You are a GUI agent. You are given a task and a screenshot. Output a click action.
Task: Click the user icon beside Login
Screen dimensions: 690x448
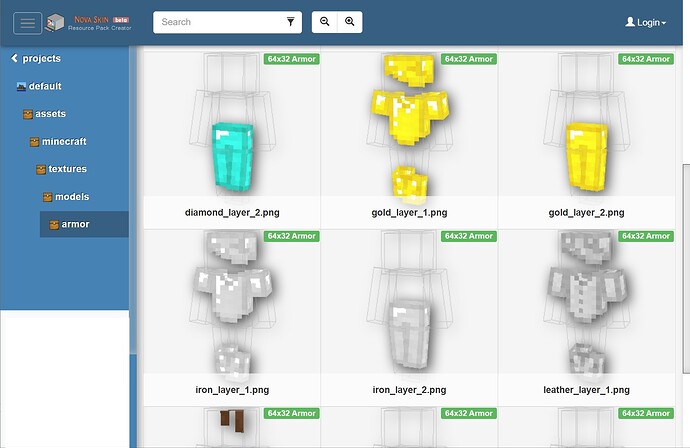coord(630,22)
